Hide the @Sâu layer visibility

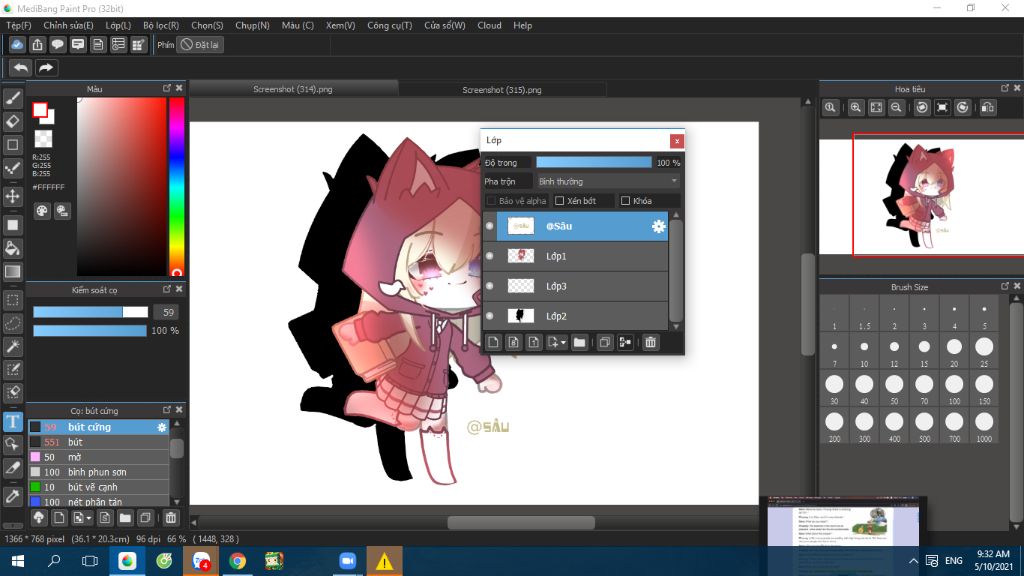click(490, 226)
